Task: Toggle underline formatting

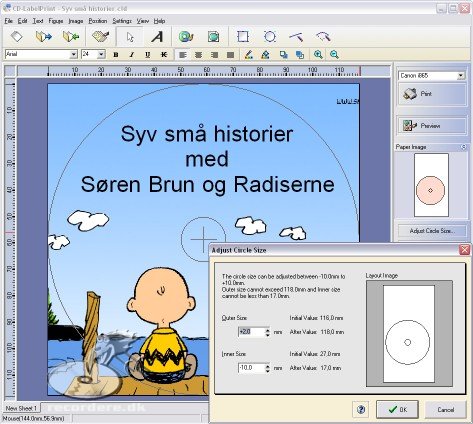Action: [148, 55]
